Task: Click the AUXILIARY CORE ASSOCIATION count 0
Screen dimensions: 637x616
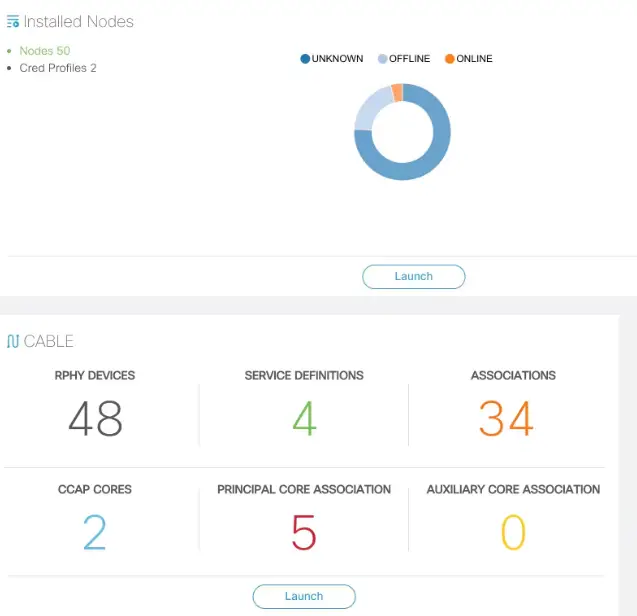Action: (513, 532)
